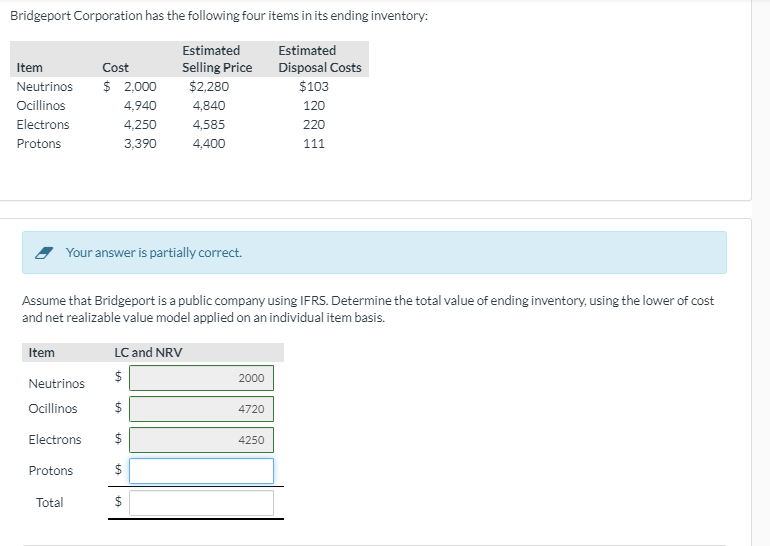The image size is (770, 546).
Task: Click Electrons cost value 4,250
Action: tap(140, 125)
